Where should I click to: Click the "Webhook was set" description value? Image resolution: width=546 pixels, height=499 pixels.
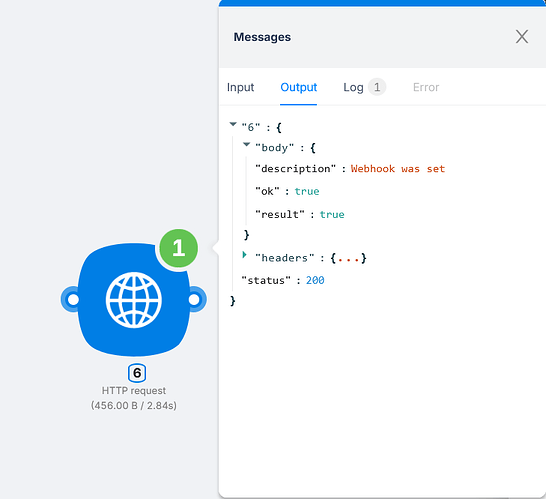pos(398,169)
